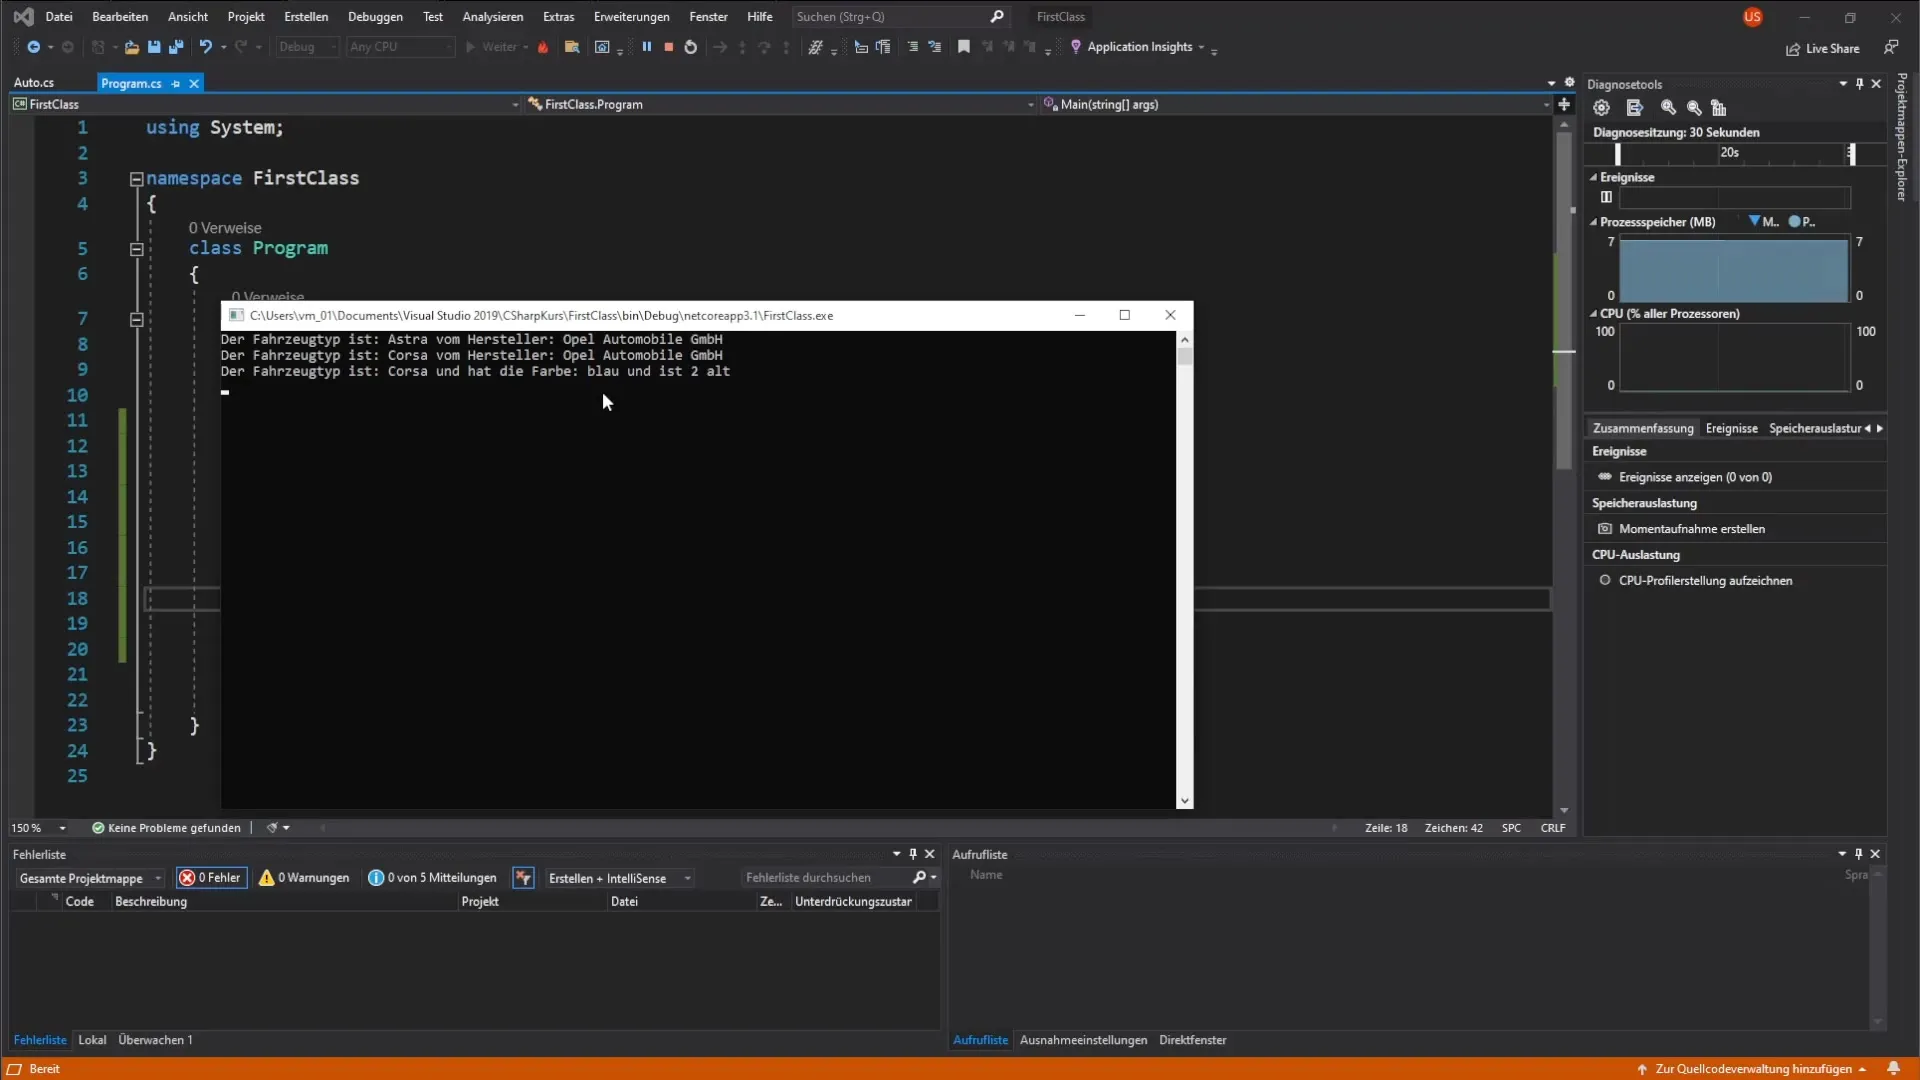
Task: Open the Erstellen menu
Action: [306, 17]
